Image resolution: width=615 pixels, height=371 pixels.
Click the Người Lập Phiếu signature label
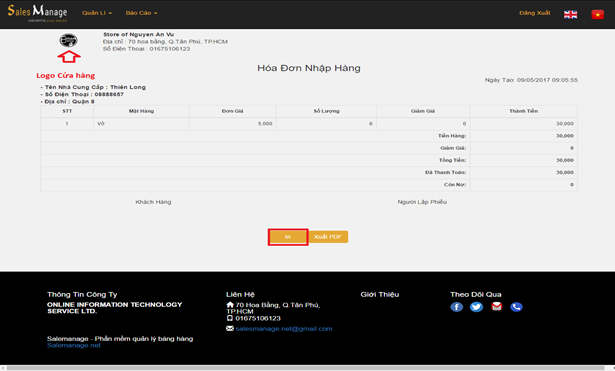point(422,202)
